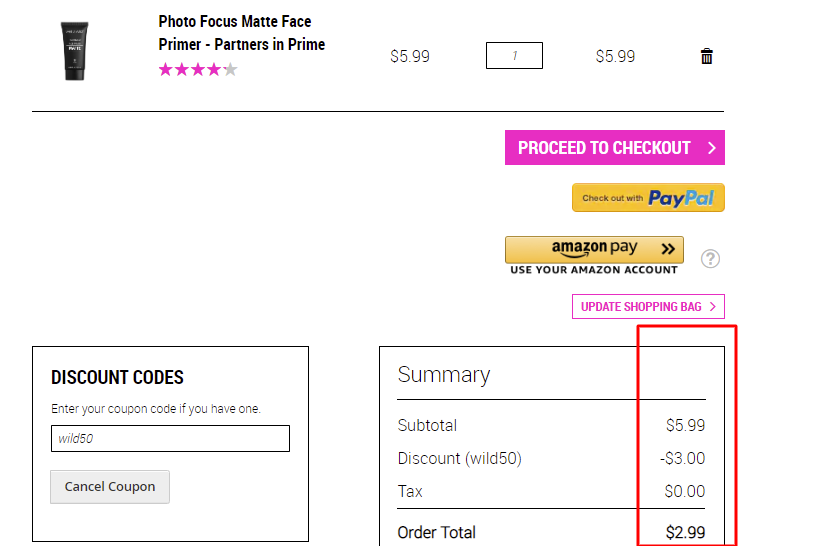Click the Order Total amount $2.99
The image size is (834, 546).
(685, 532)
